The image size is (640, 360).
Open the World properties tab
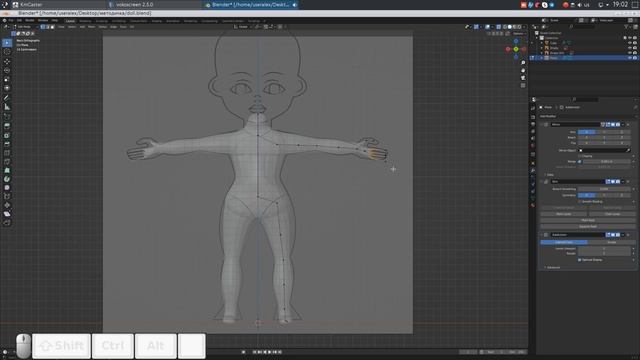533,145
